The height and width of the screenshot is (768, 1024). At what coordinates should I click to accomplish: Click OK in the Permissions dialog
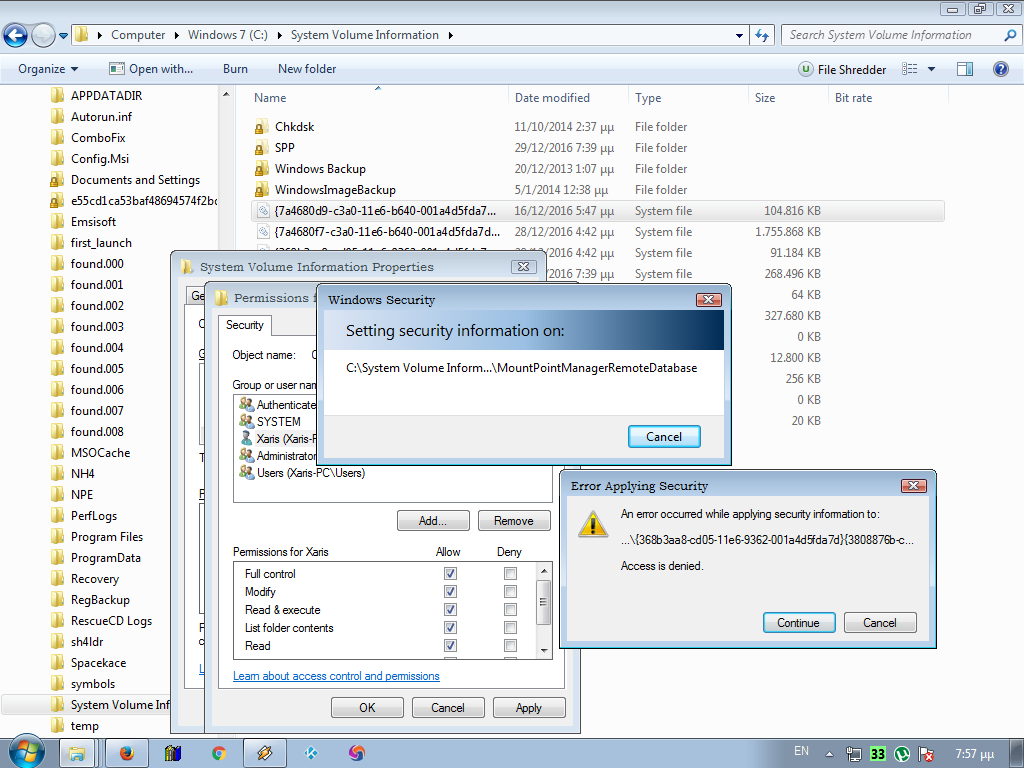367,708
